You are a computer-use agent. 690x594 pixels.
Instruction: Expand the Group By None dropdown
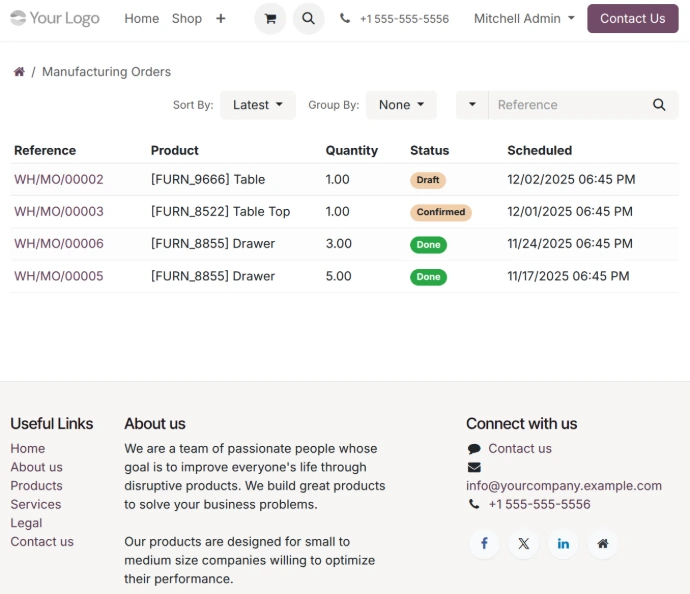point(401,105)
